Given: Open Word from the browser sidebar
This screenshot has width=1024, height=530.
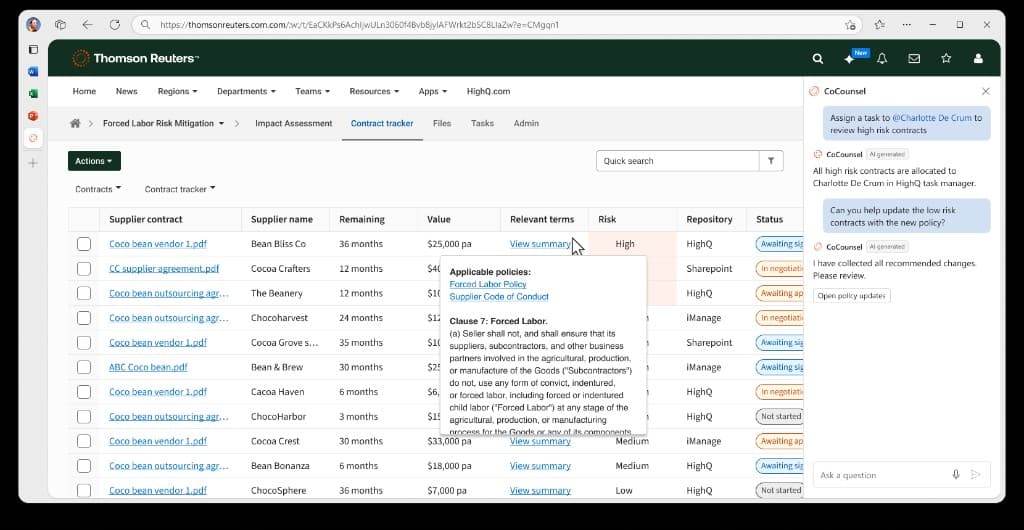Looking at the screenshot, I should (x=33, y=72).
